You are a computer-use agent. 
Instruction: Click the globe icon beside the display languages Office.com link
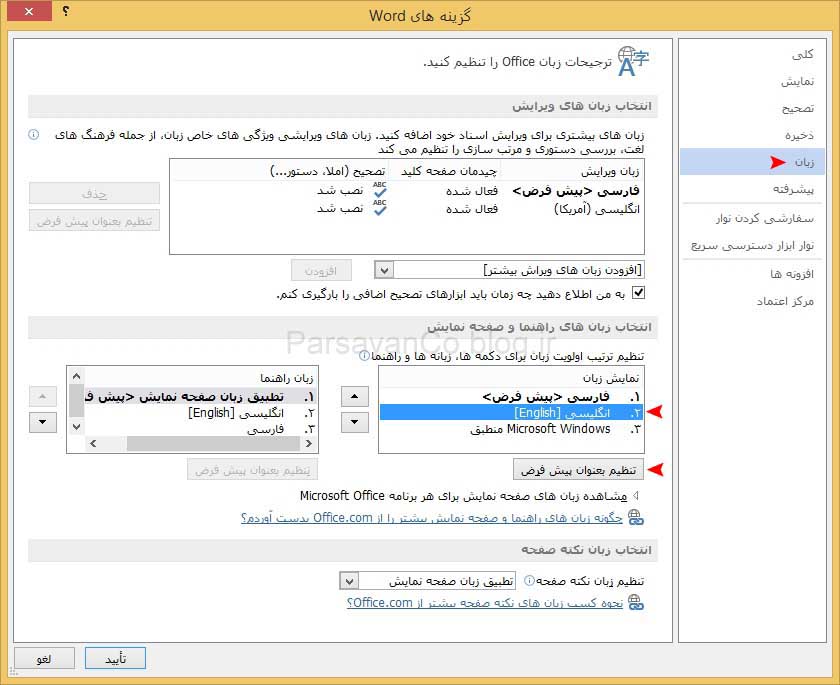(x=635, y=517)
